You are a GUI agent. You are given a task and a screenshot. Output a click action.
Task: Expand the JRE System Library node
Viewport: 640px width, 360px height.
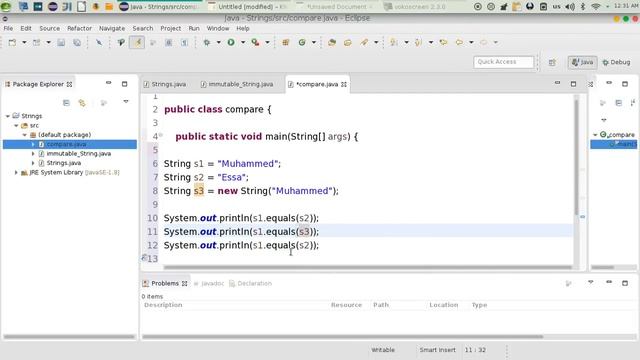coord(16,173)
